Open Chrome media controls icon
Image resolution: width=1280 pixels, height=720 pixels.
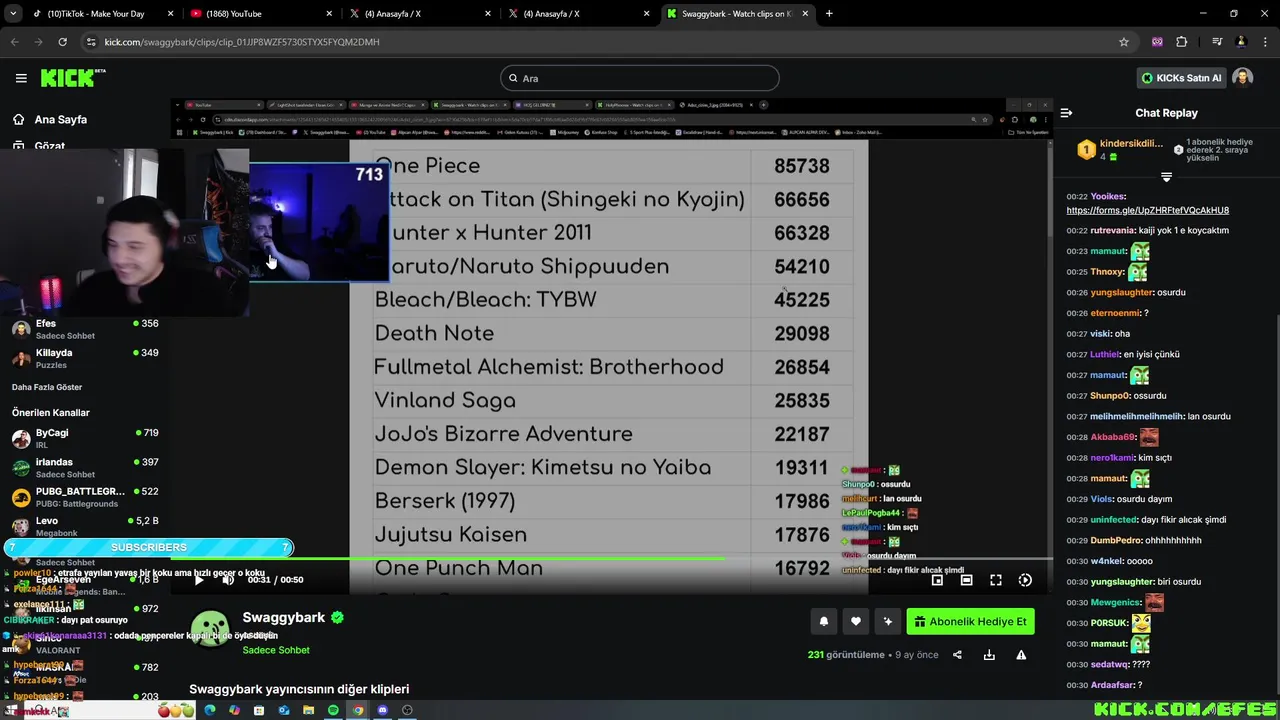(x=1217, y=42)
